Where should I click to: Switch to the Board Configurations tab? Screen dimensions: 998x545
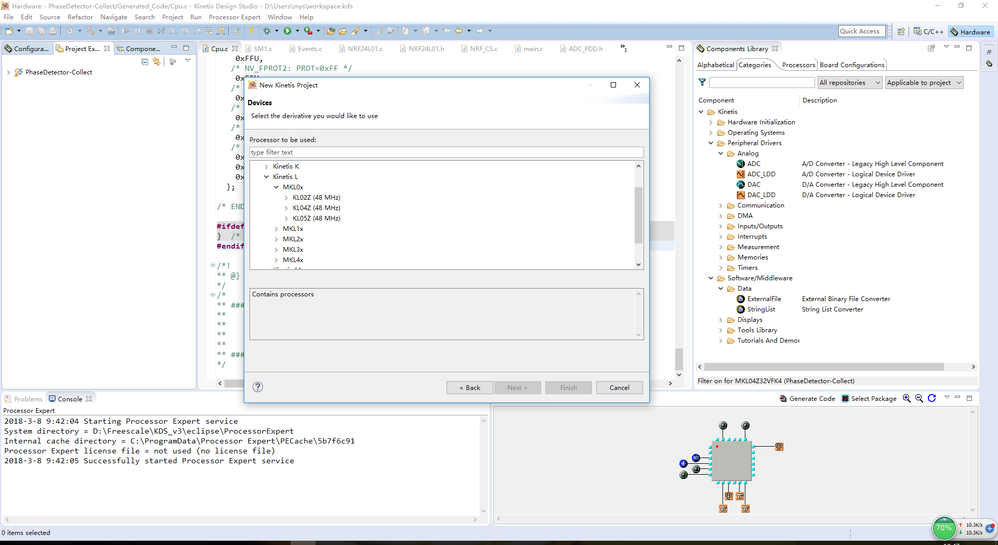pos(852,65)
